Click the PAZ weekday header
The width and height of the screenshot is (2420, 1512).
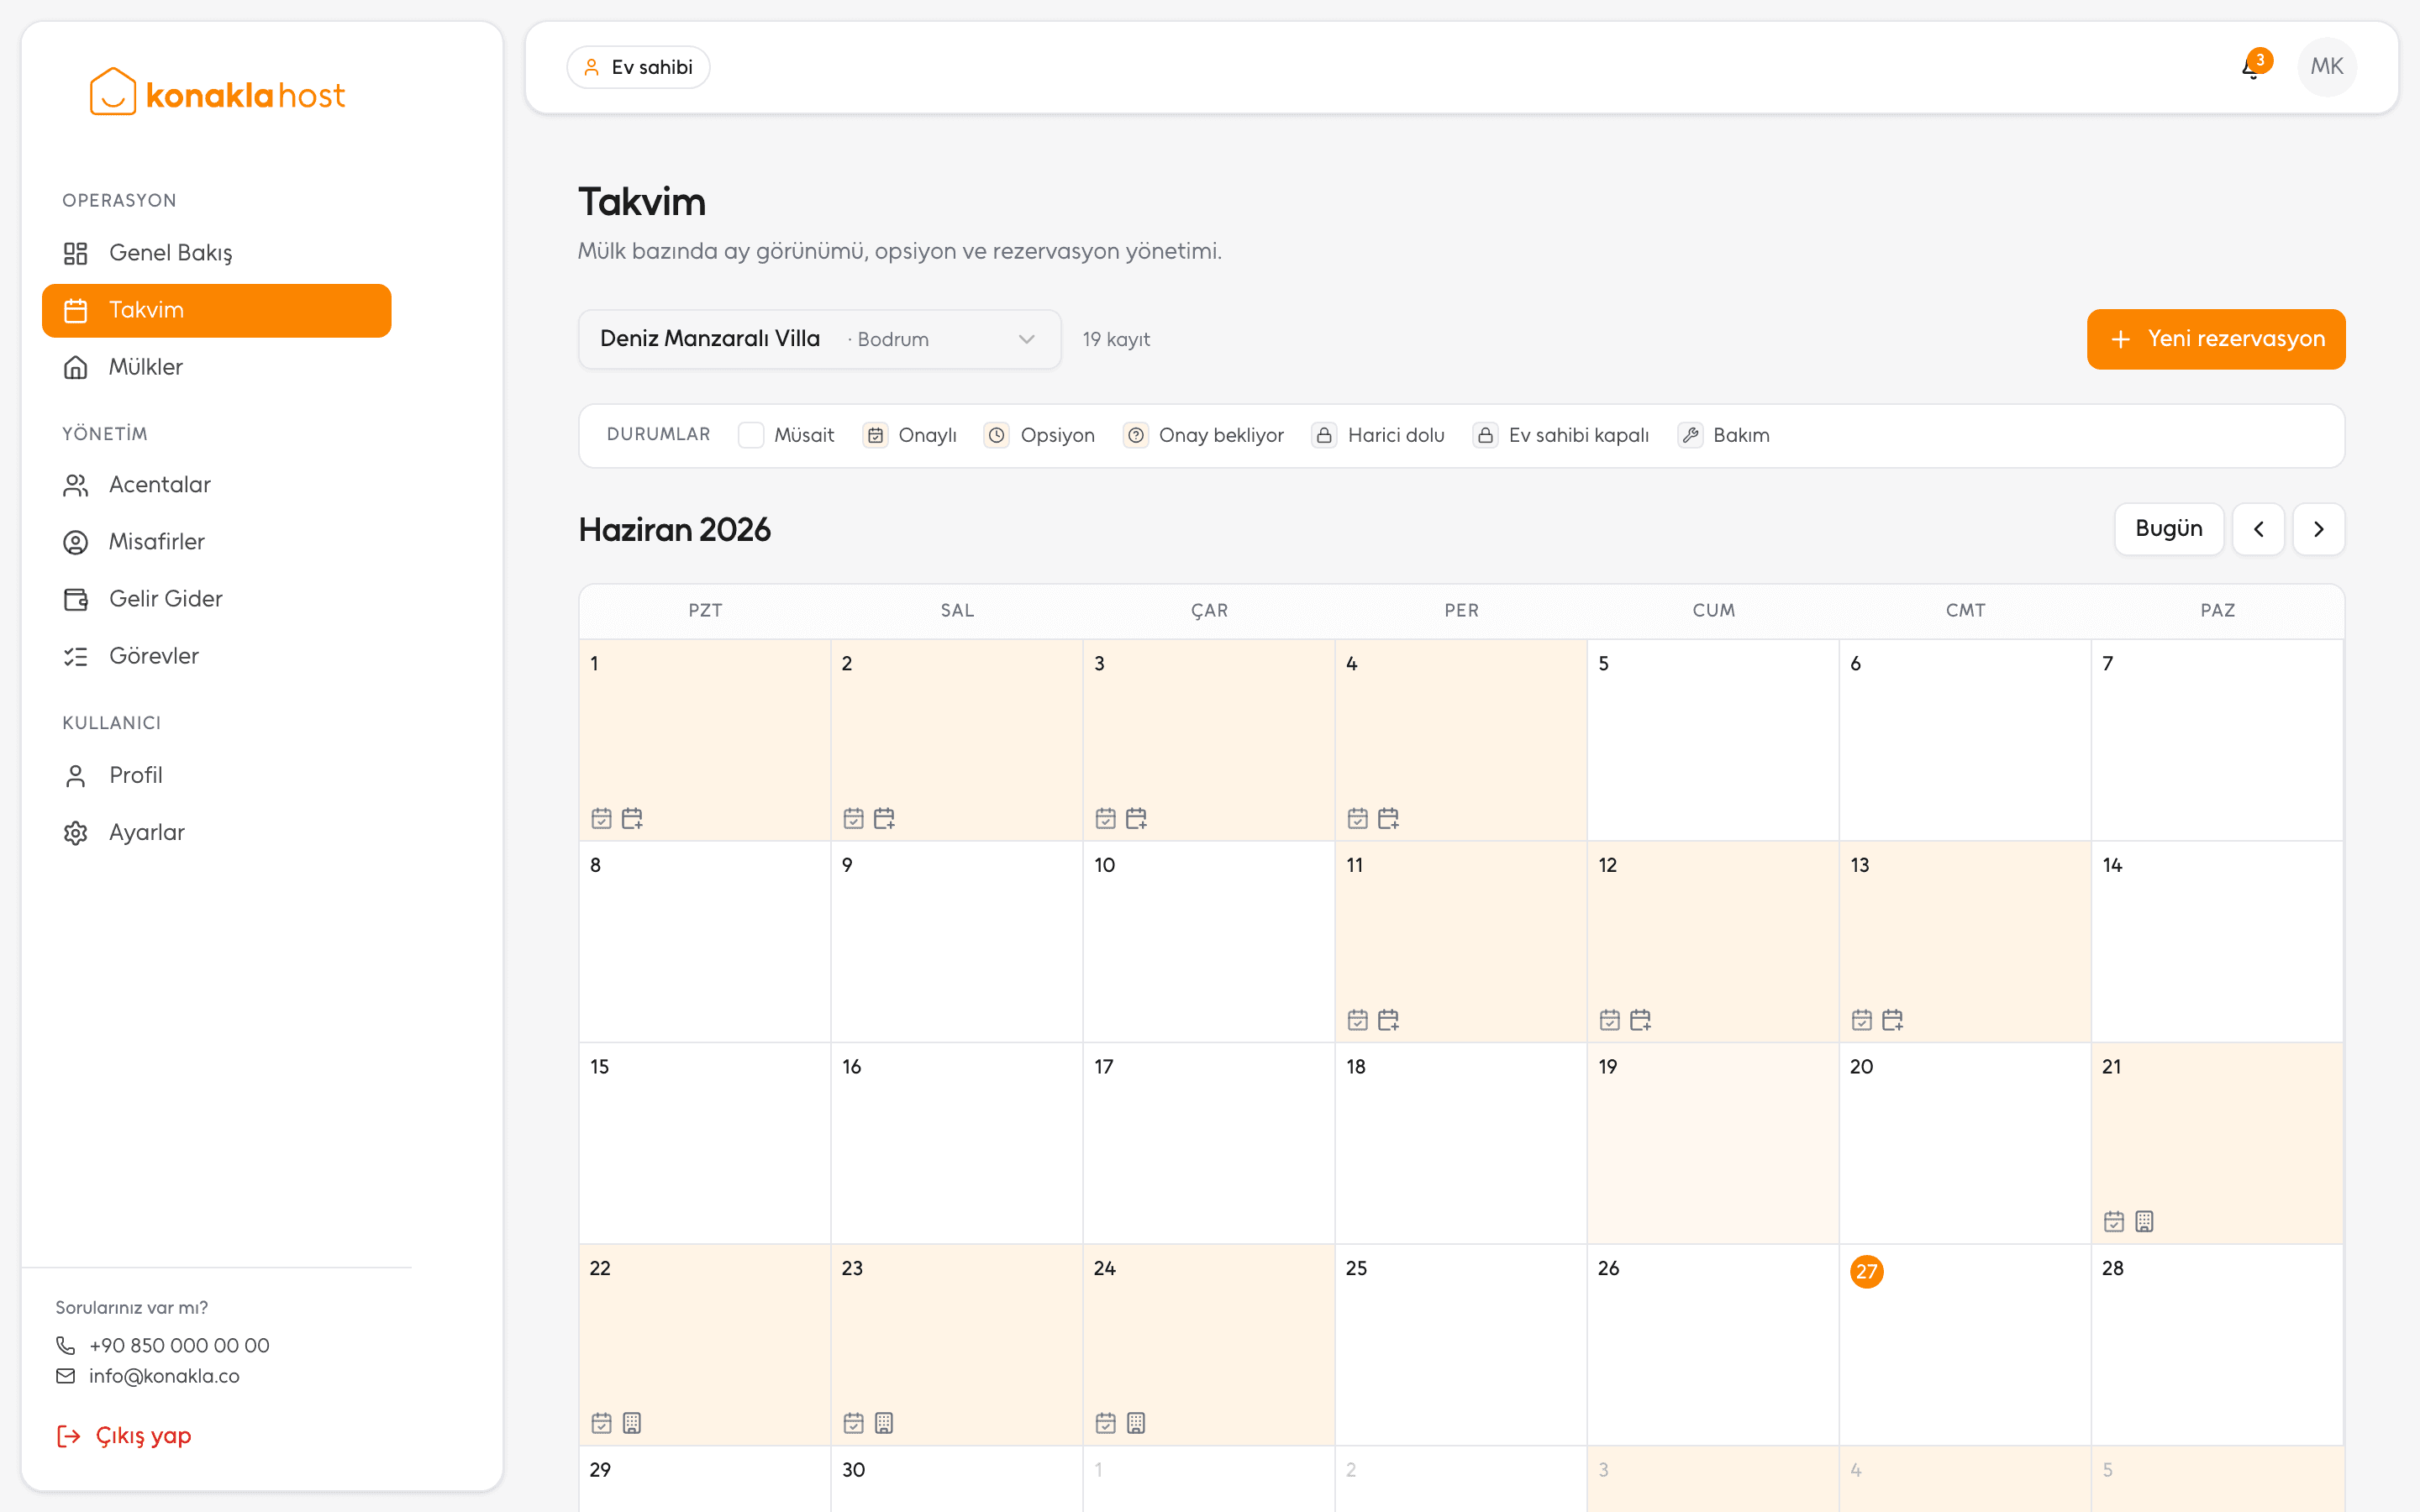[2217, 610]
